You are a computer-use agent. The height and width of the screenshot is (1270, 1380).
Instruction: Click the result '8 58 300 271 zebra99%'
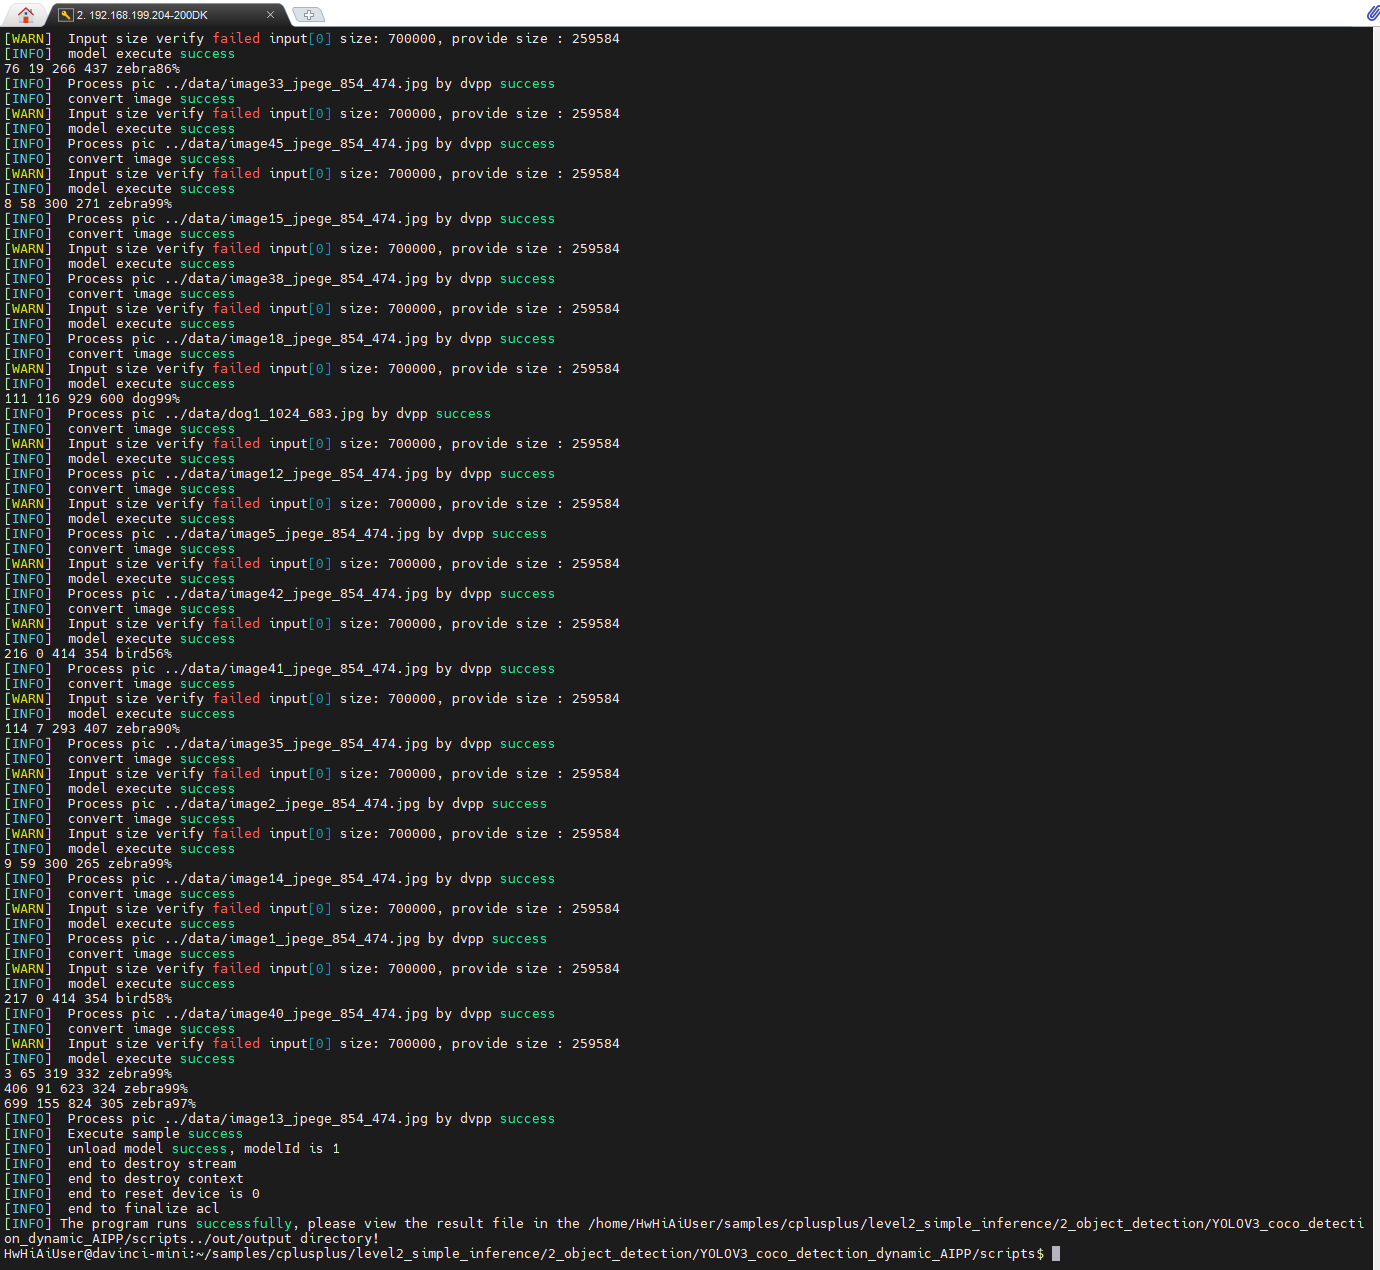[x=88, y=204]
